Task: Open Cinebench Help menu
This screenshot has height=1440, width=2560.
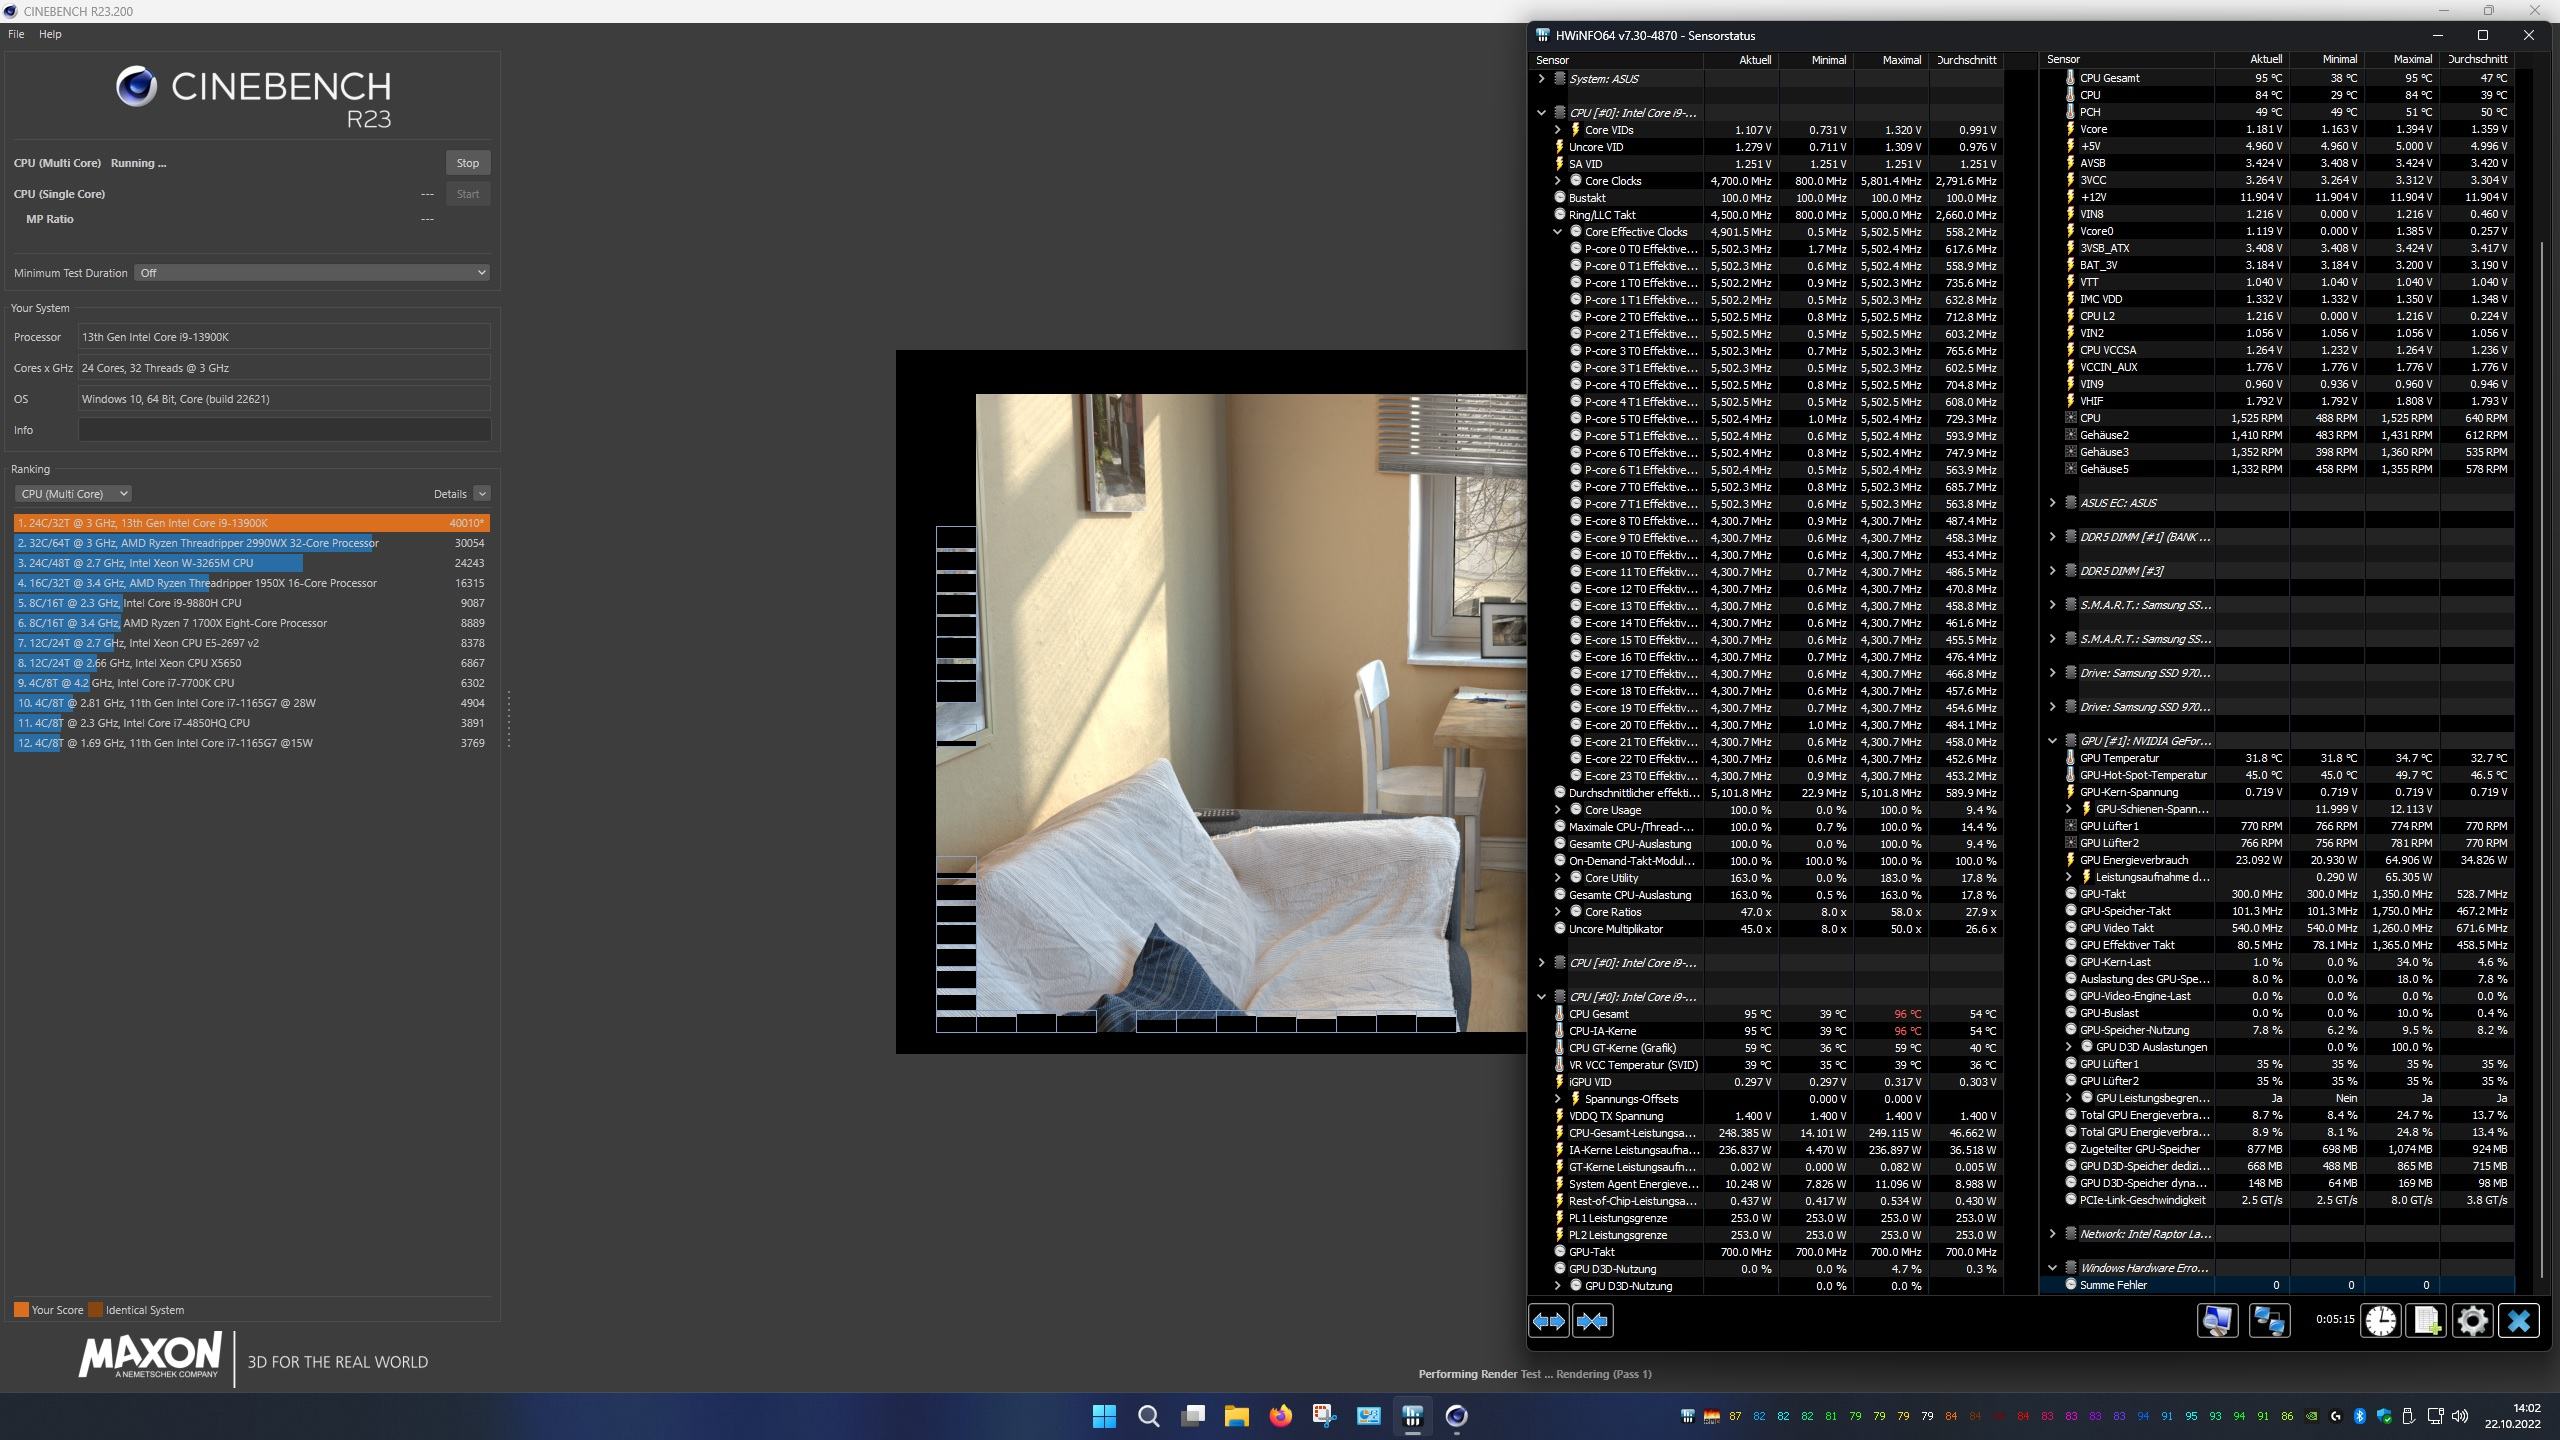Action: click(x=50, y=34)
